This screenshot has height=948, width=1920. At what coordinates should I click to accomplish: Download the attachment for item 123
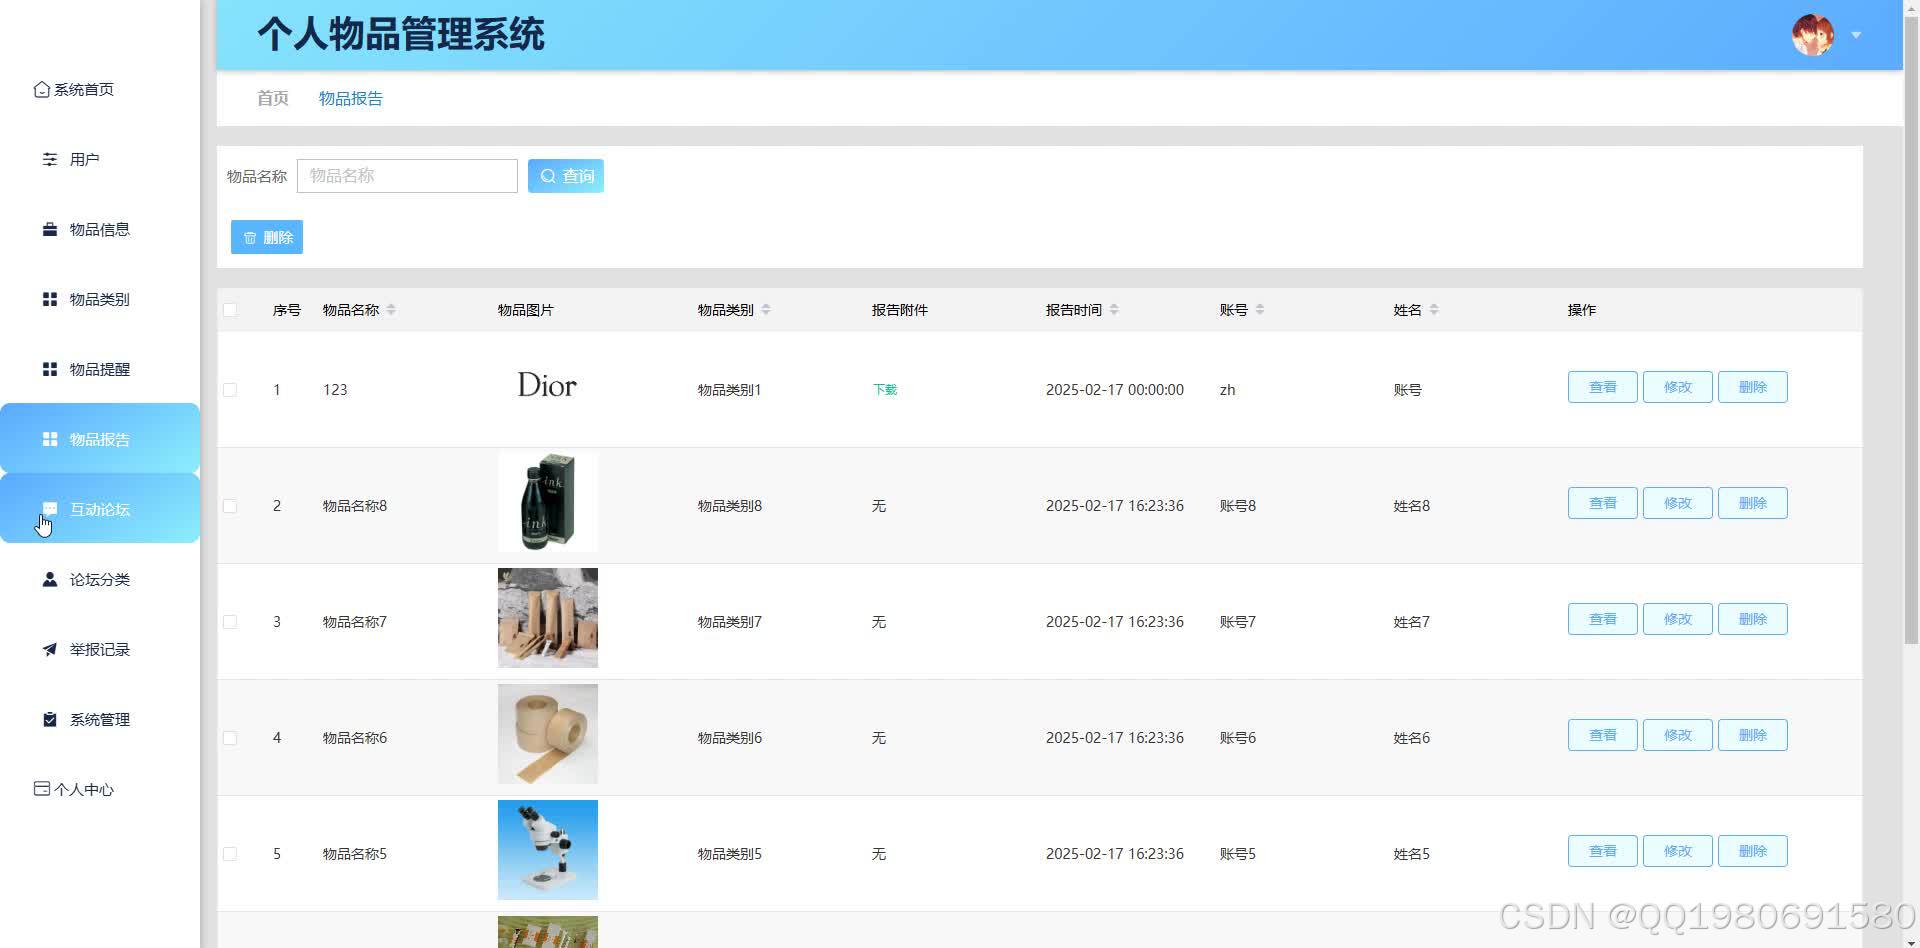pos(884,390)
